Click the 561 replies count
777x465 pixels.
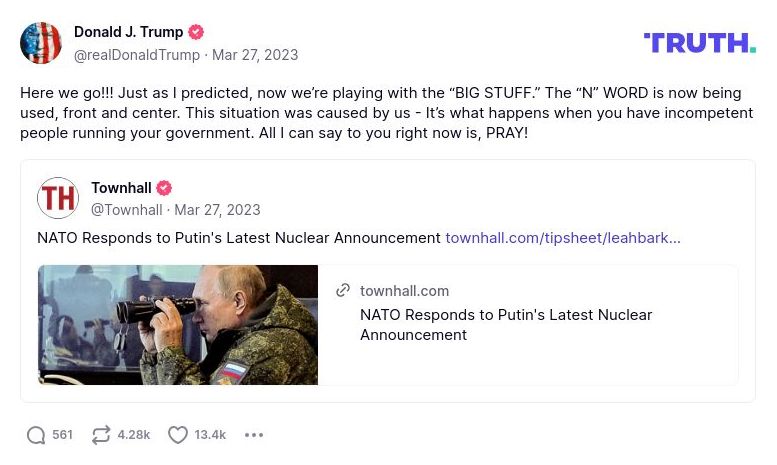tap(63, 435)
